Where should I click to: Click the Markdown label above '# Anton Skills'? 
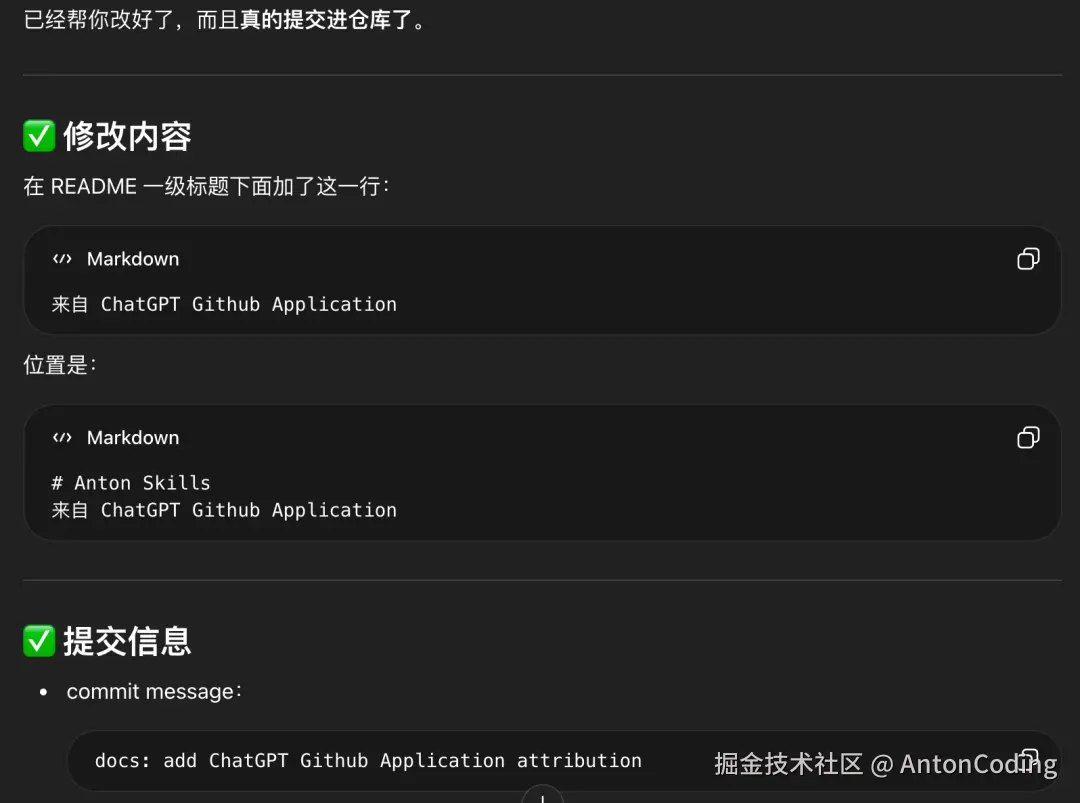(x=133, y=437)
